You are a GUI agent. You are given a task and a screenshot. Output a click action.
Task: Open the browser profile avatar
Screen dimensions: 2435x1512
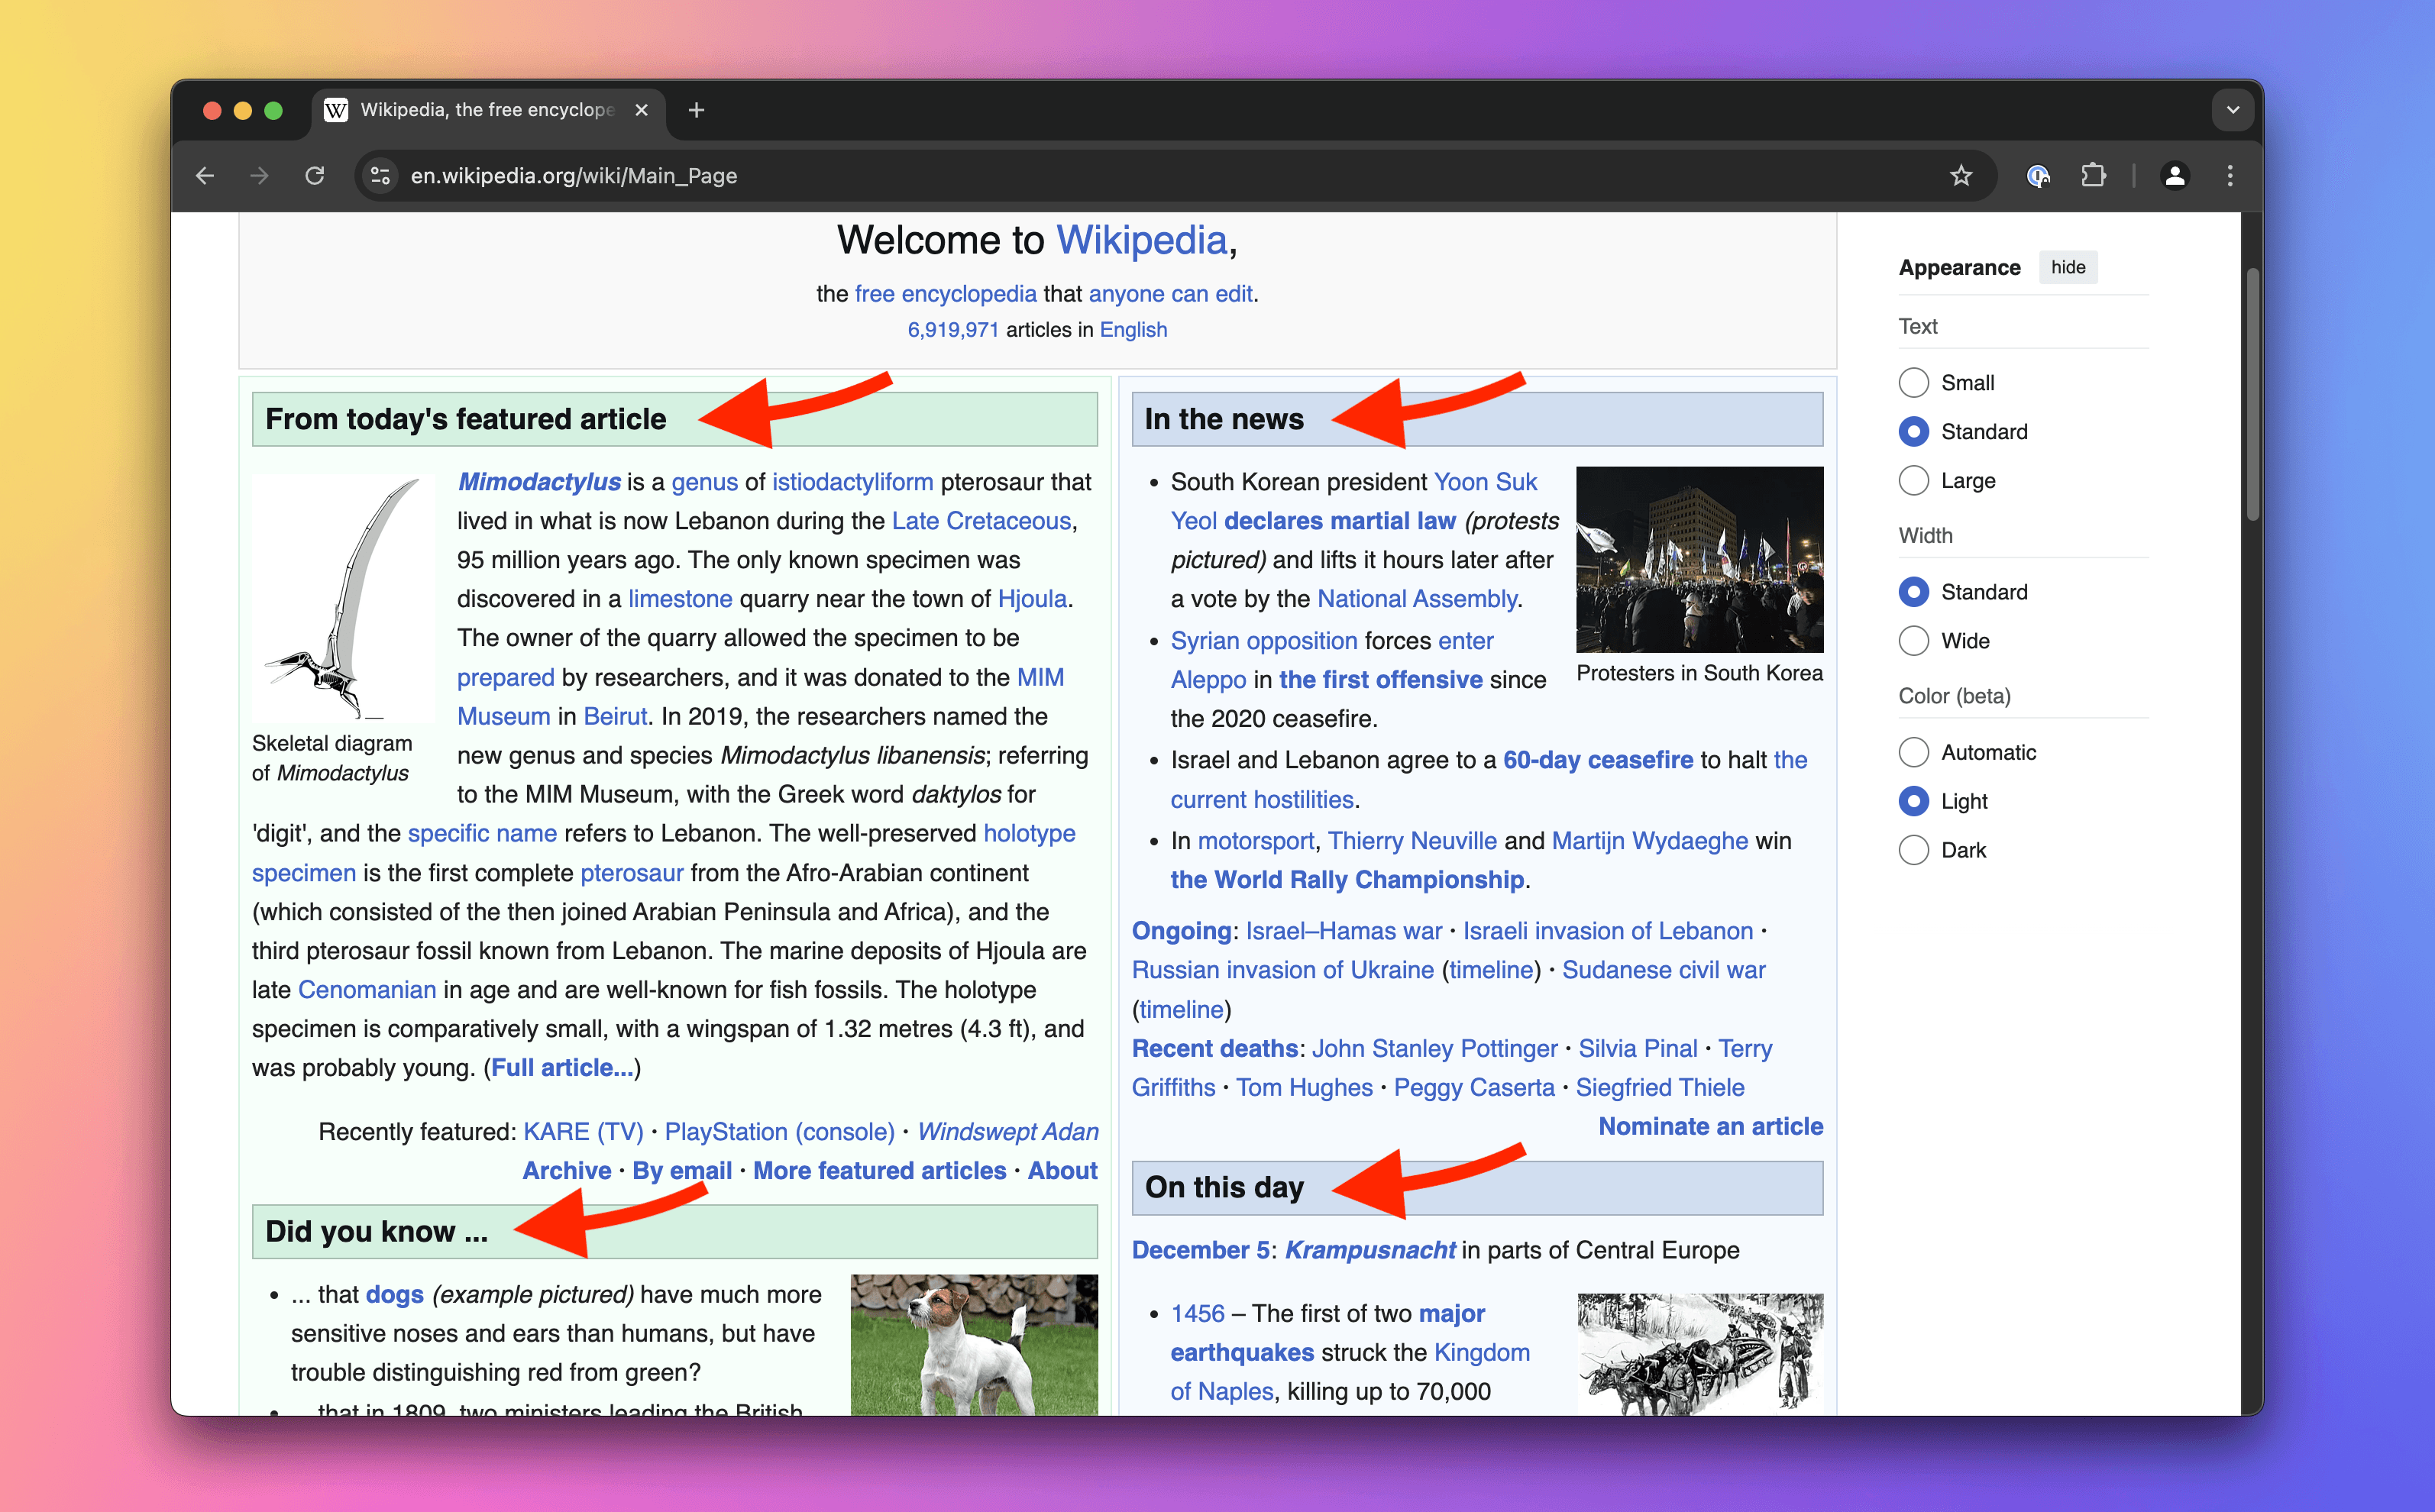pyautogui.click(x=2175, y=176)
